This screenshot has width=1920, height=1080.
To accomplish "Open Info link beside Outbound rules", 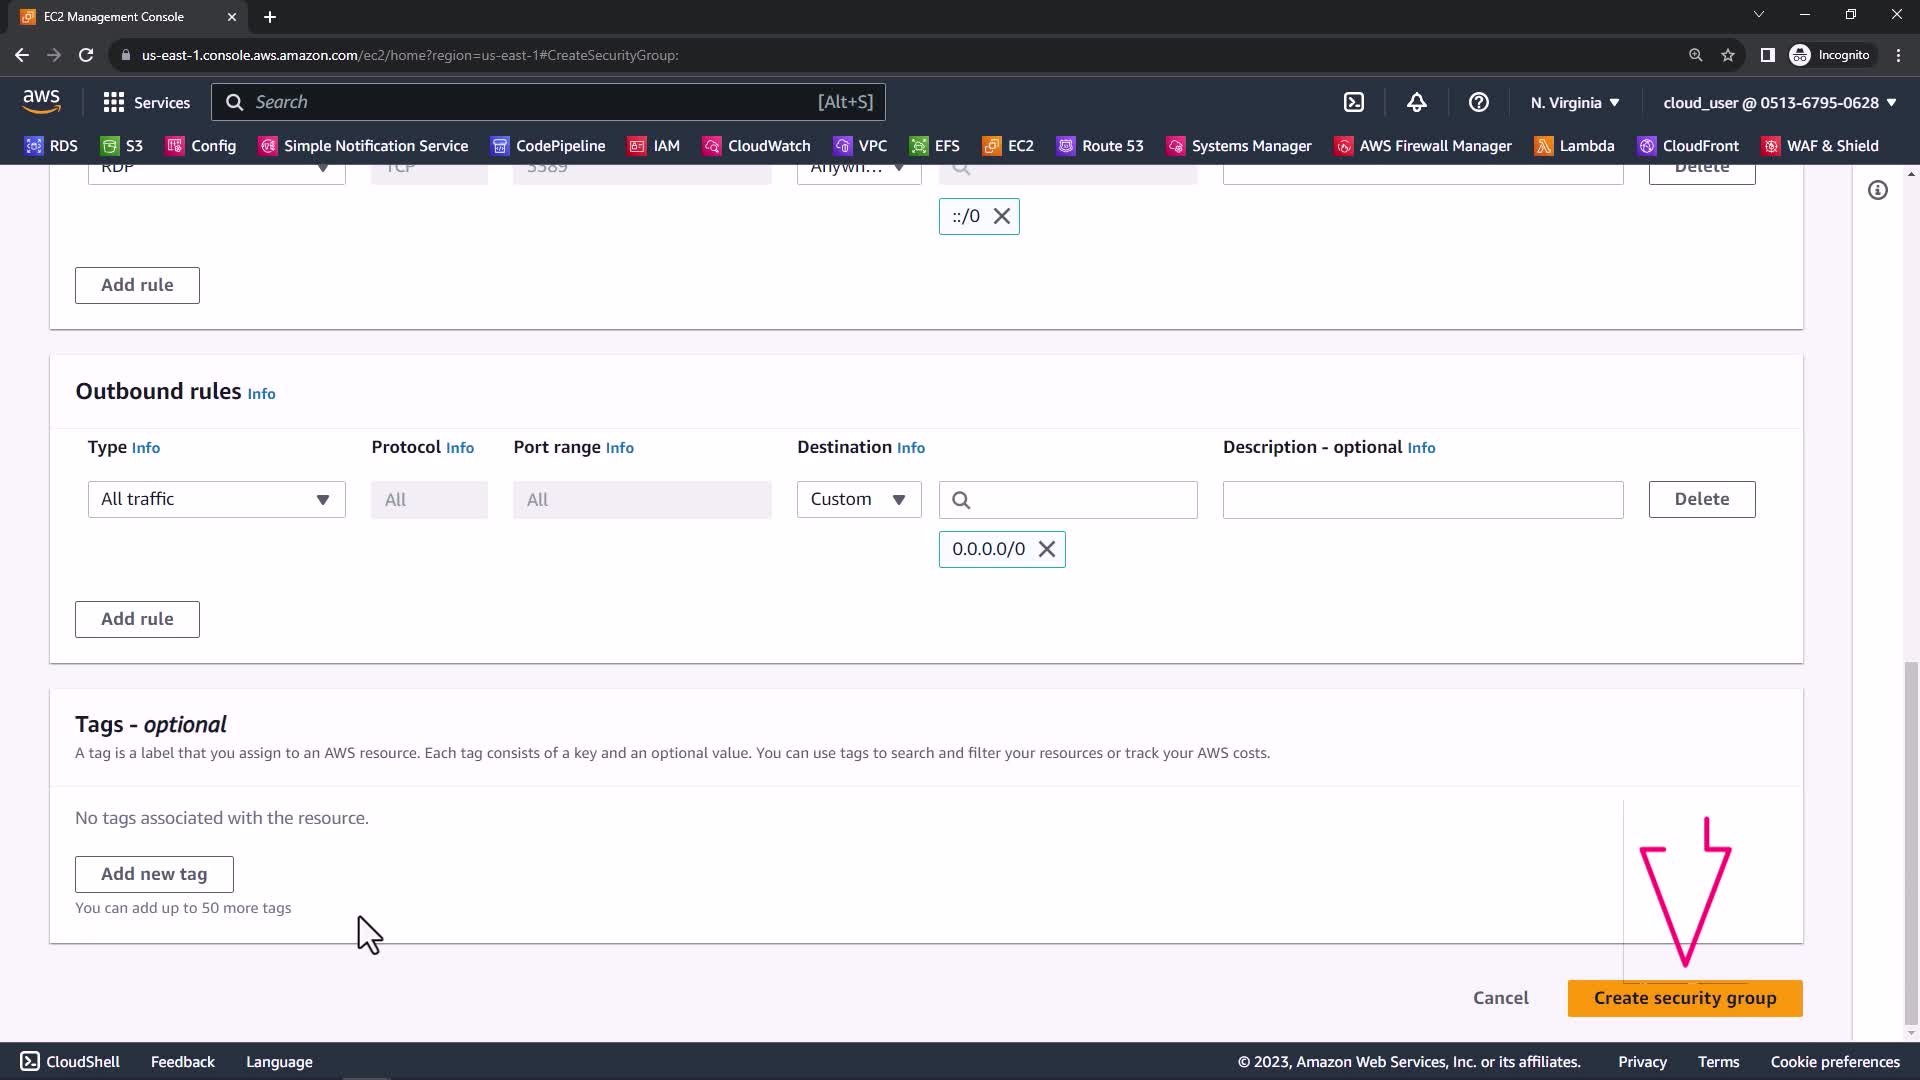I will coord(261,394).
